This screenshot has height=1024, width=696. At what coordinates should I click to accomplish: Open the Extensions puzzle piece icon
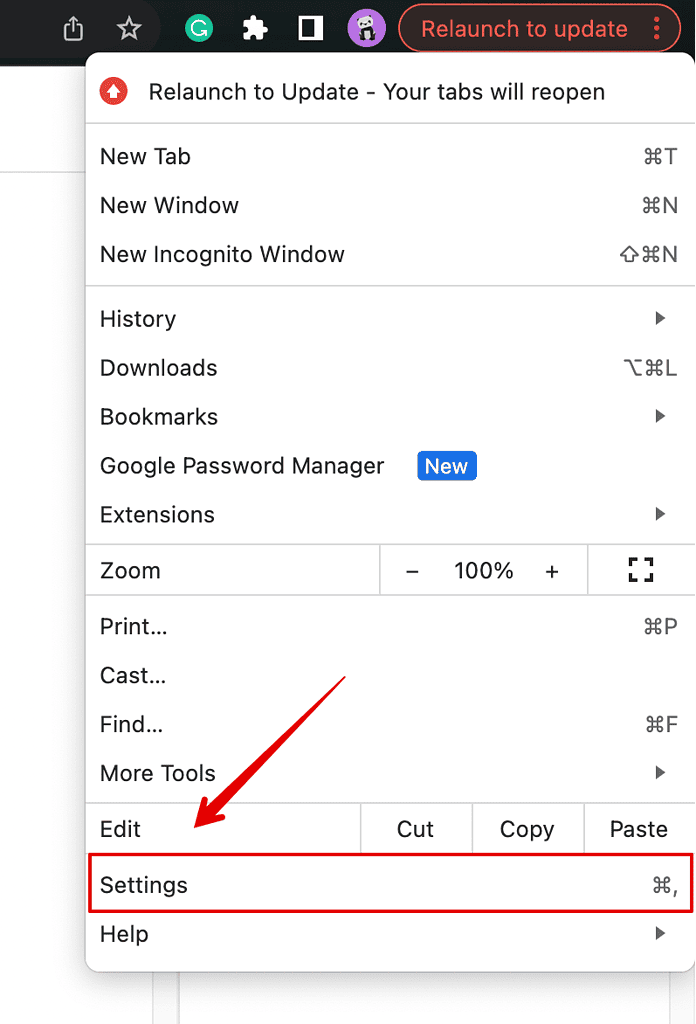click(x=254, y=28)
